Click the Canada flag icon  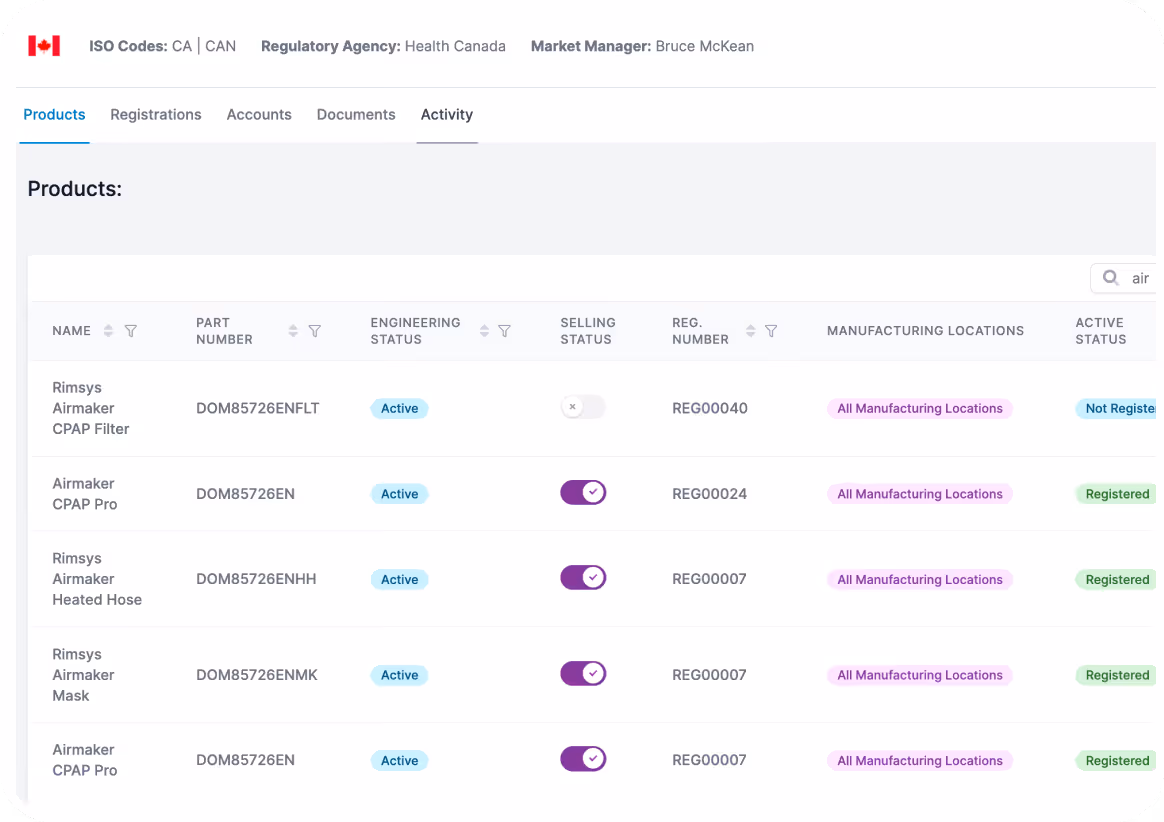pyautogui.click(x=44, y=46)
